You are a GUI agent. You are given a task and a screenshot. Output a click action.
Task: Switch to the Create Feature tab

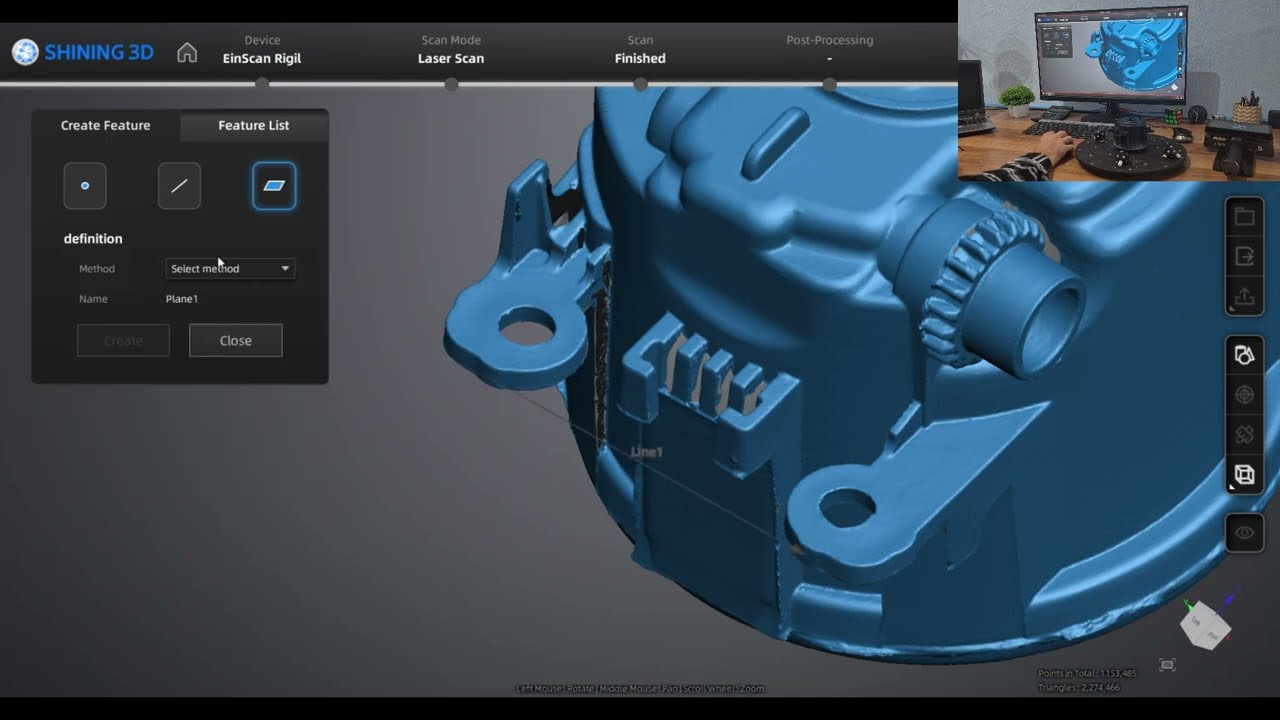(106, 125)
